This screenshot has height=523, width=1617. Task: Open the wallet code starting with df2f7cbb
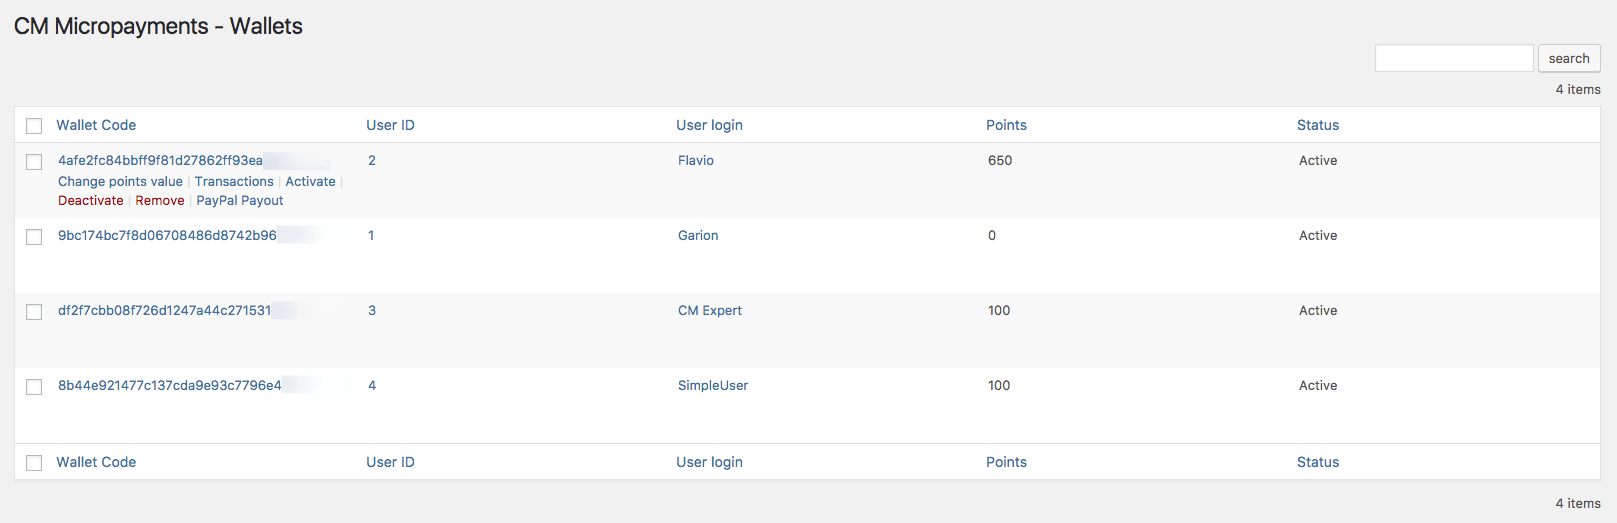164,310
